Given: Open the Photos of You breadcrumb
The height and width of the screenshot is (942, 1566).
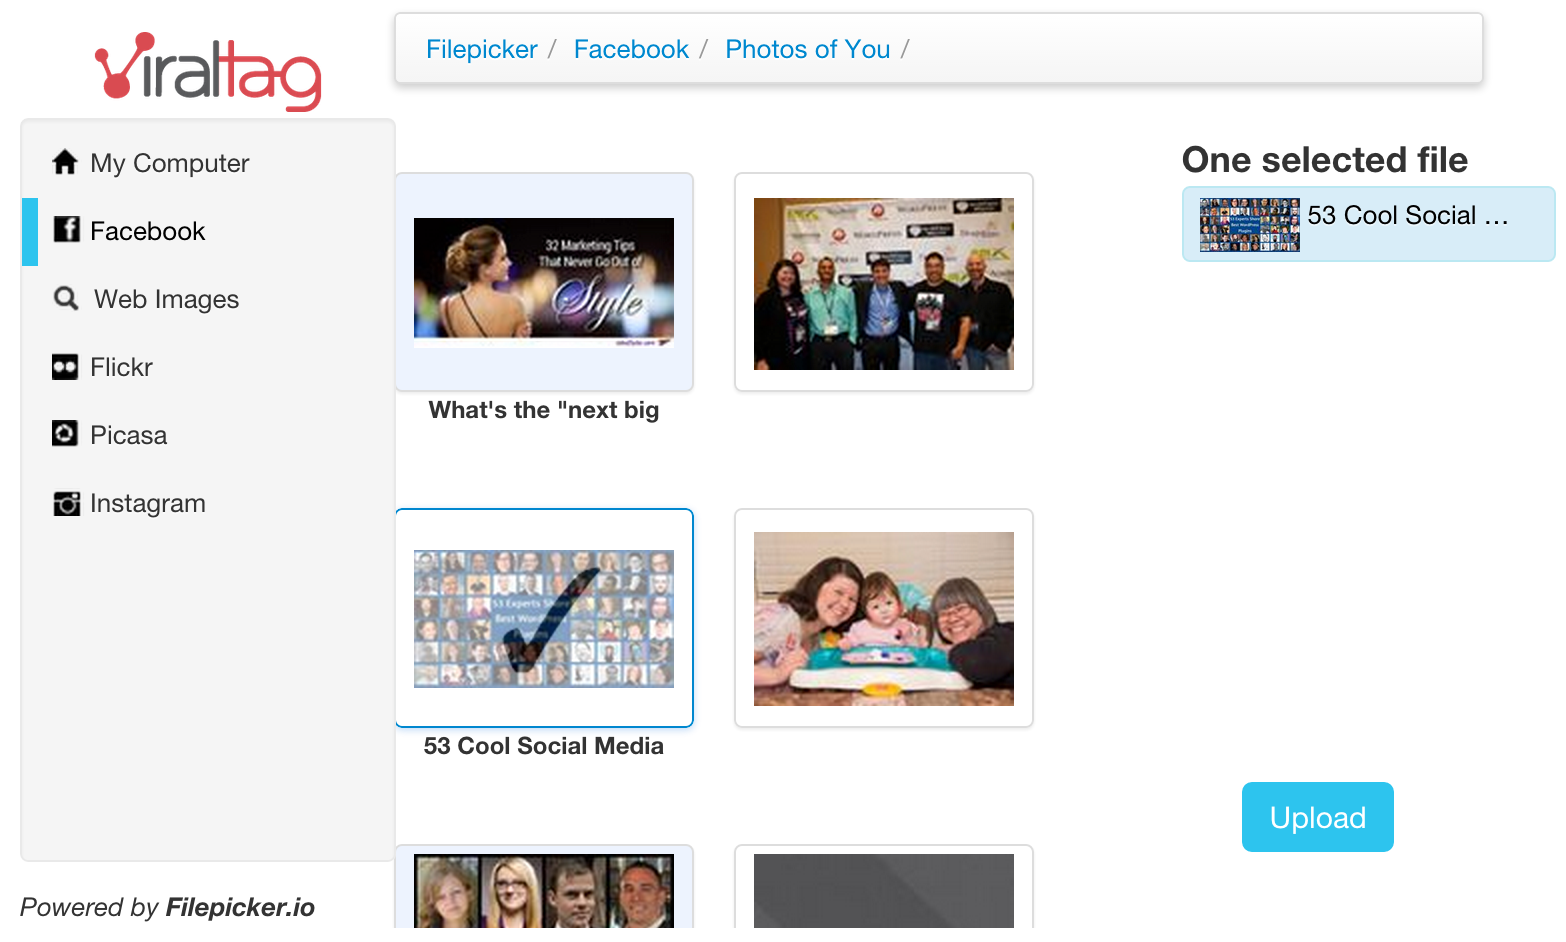Looking at the screenshot, I should 808,49.
